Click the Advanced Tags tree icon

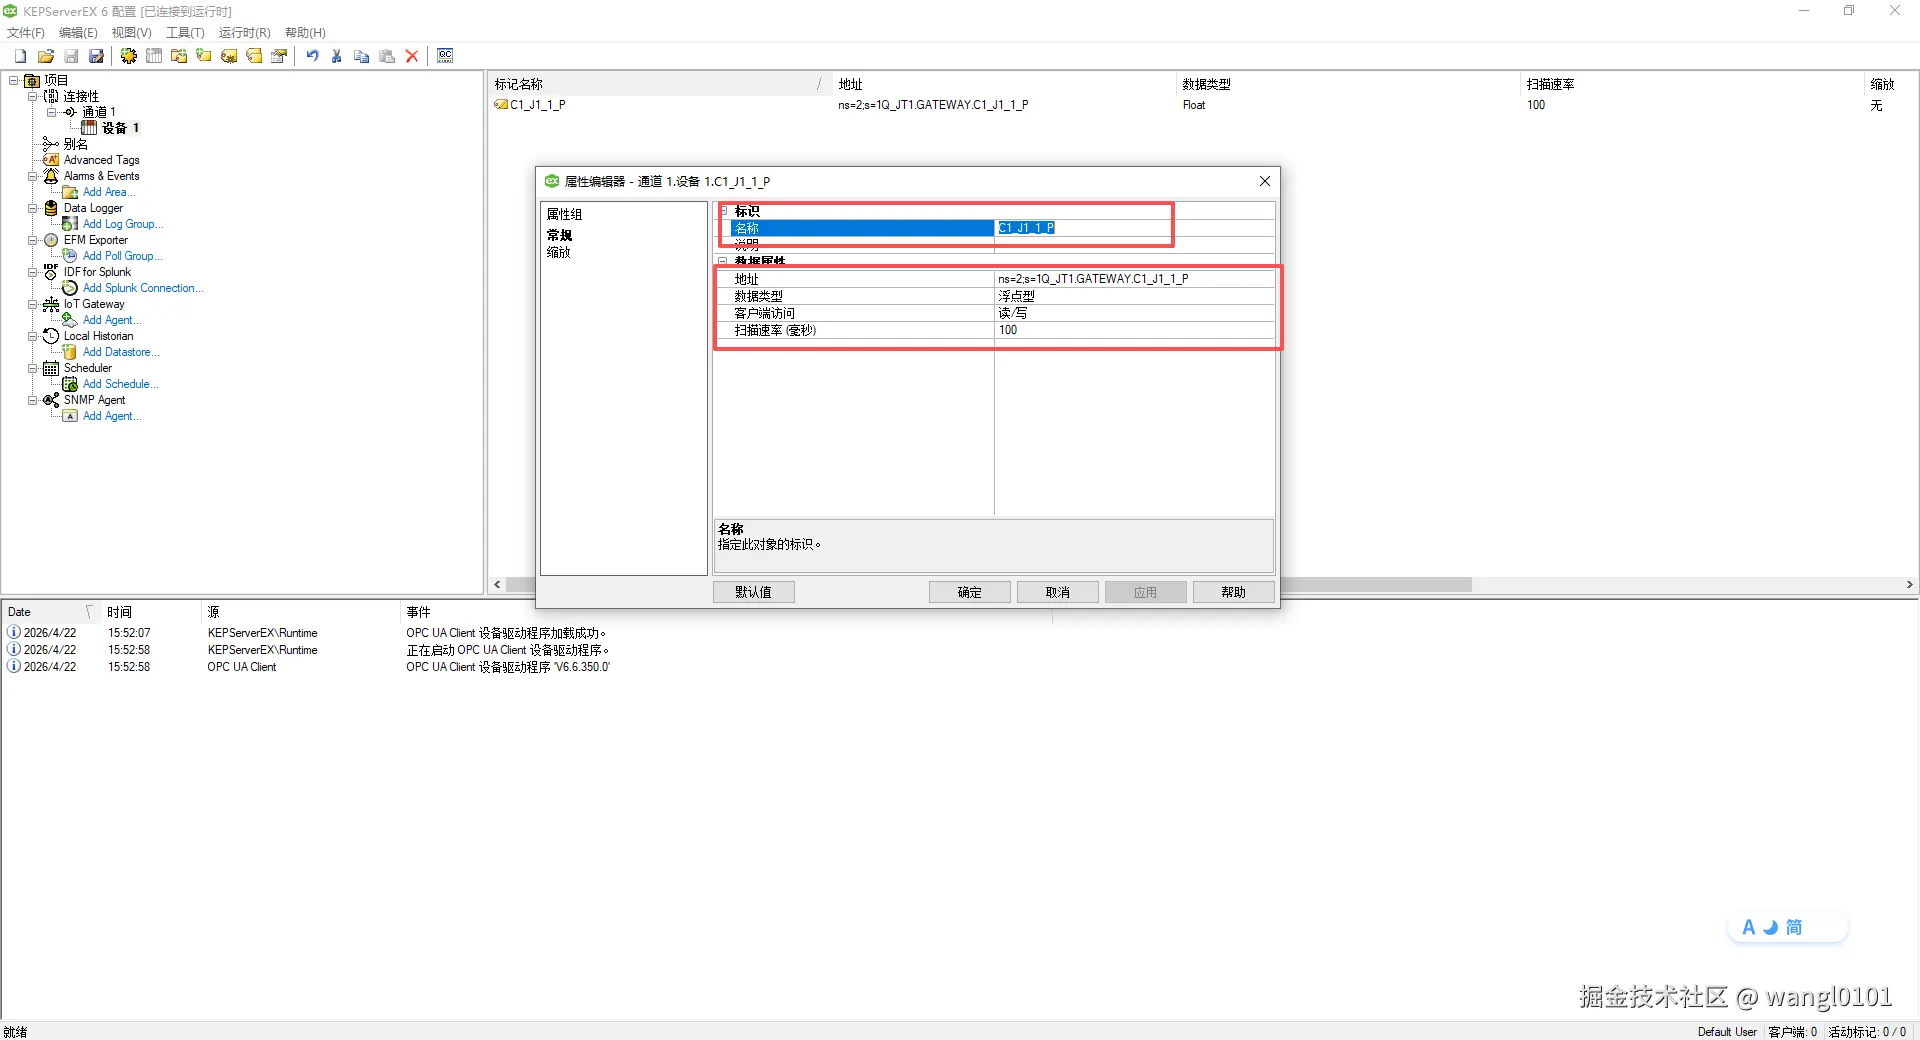51,160
